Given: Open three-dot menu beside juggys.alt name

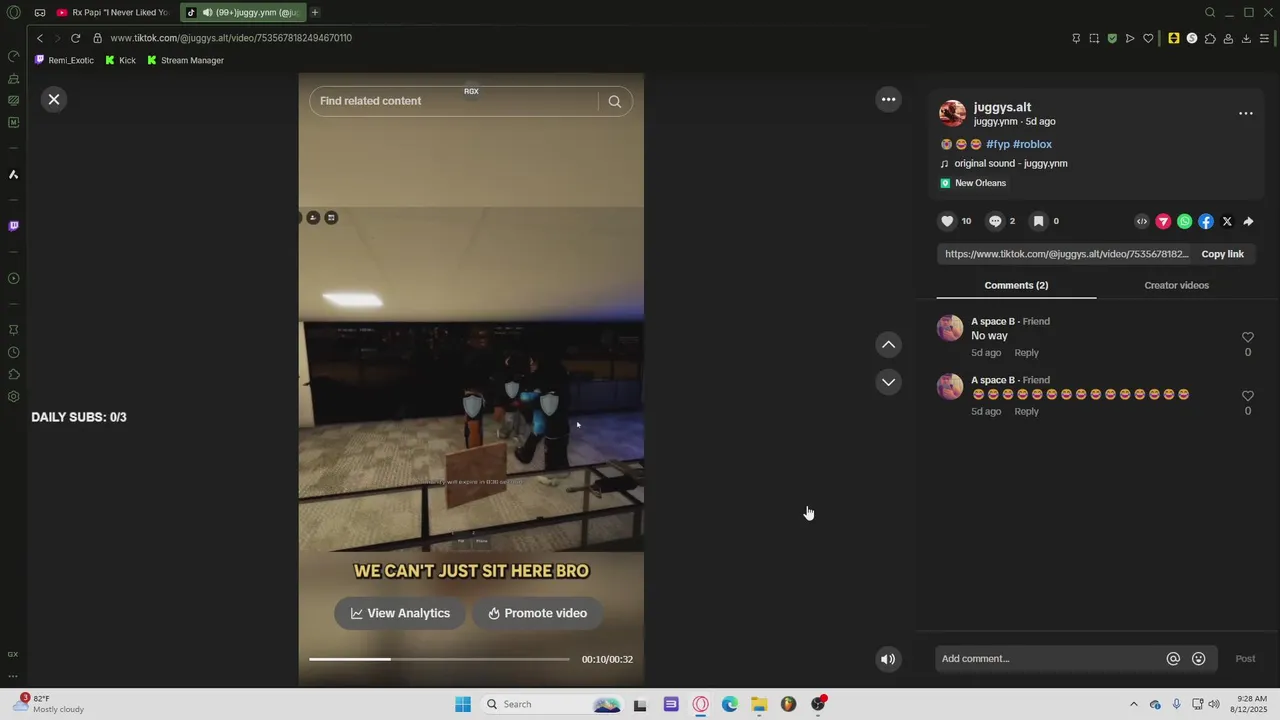Looking at the screenshot, I should (x=1246, y=113).
